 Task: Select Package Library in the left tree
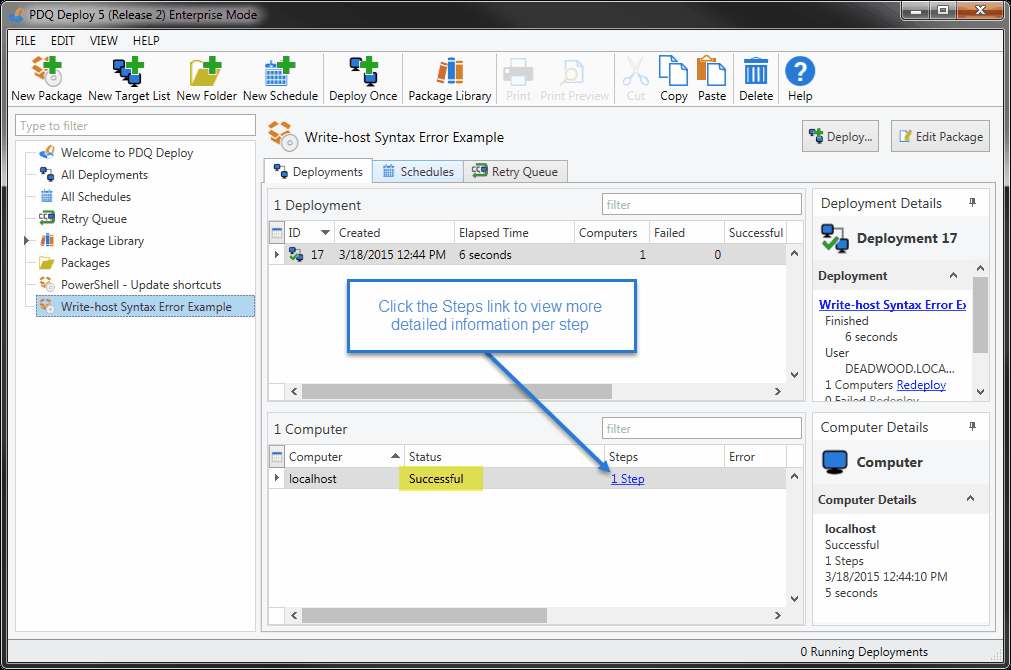[x=102, y=241]
